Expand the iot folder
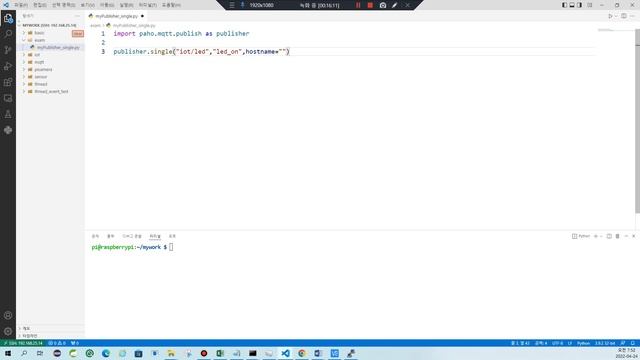640x360 pixels. pos(37,55)
